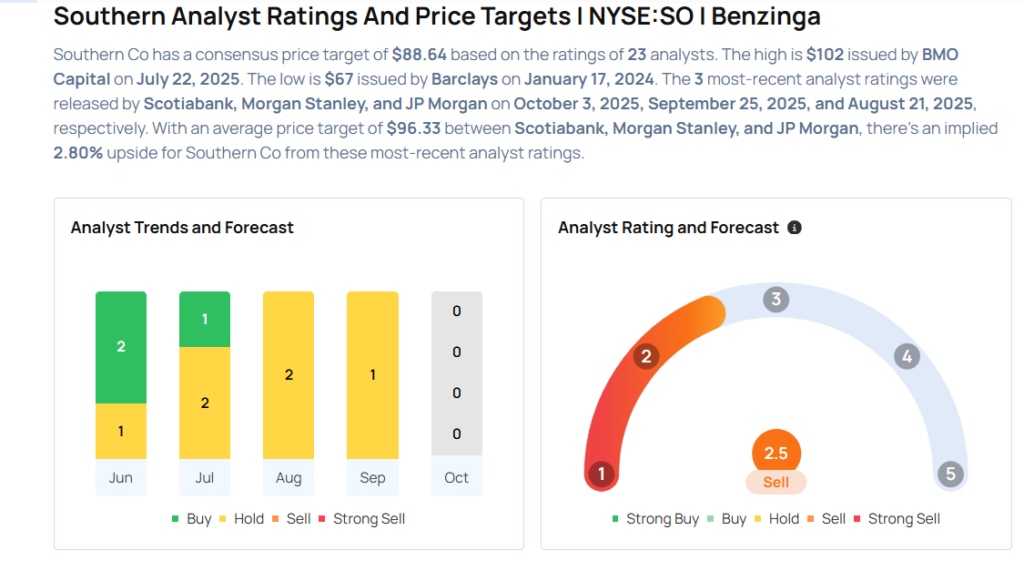This screenshot has height=561, width=1024.
Task: Click the Aug bar showing 2 holds
Action: point(288,375)
